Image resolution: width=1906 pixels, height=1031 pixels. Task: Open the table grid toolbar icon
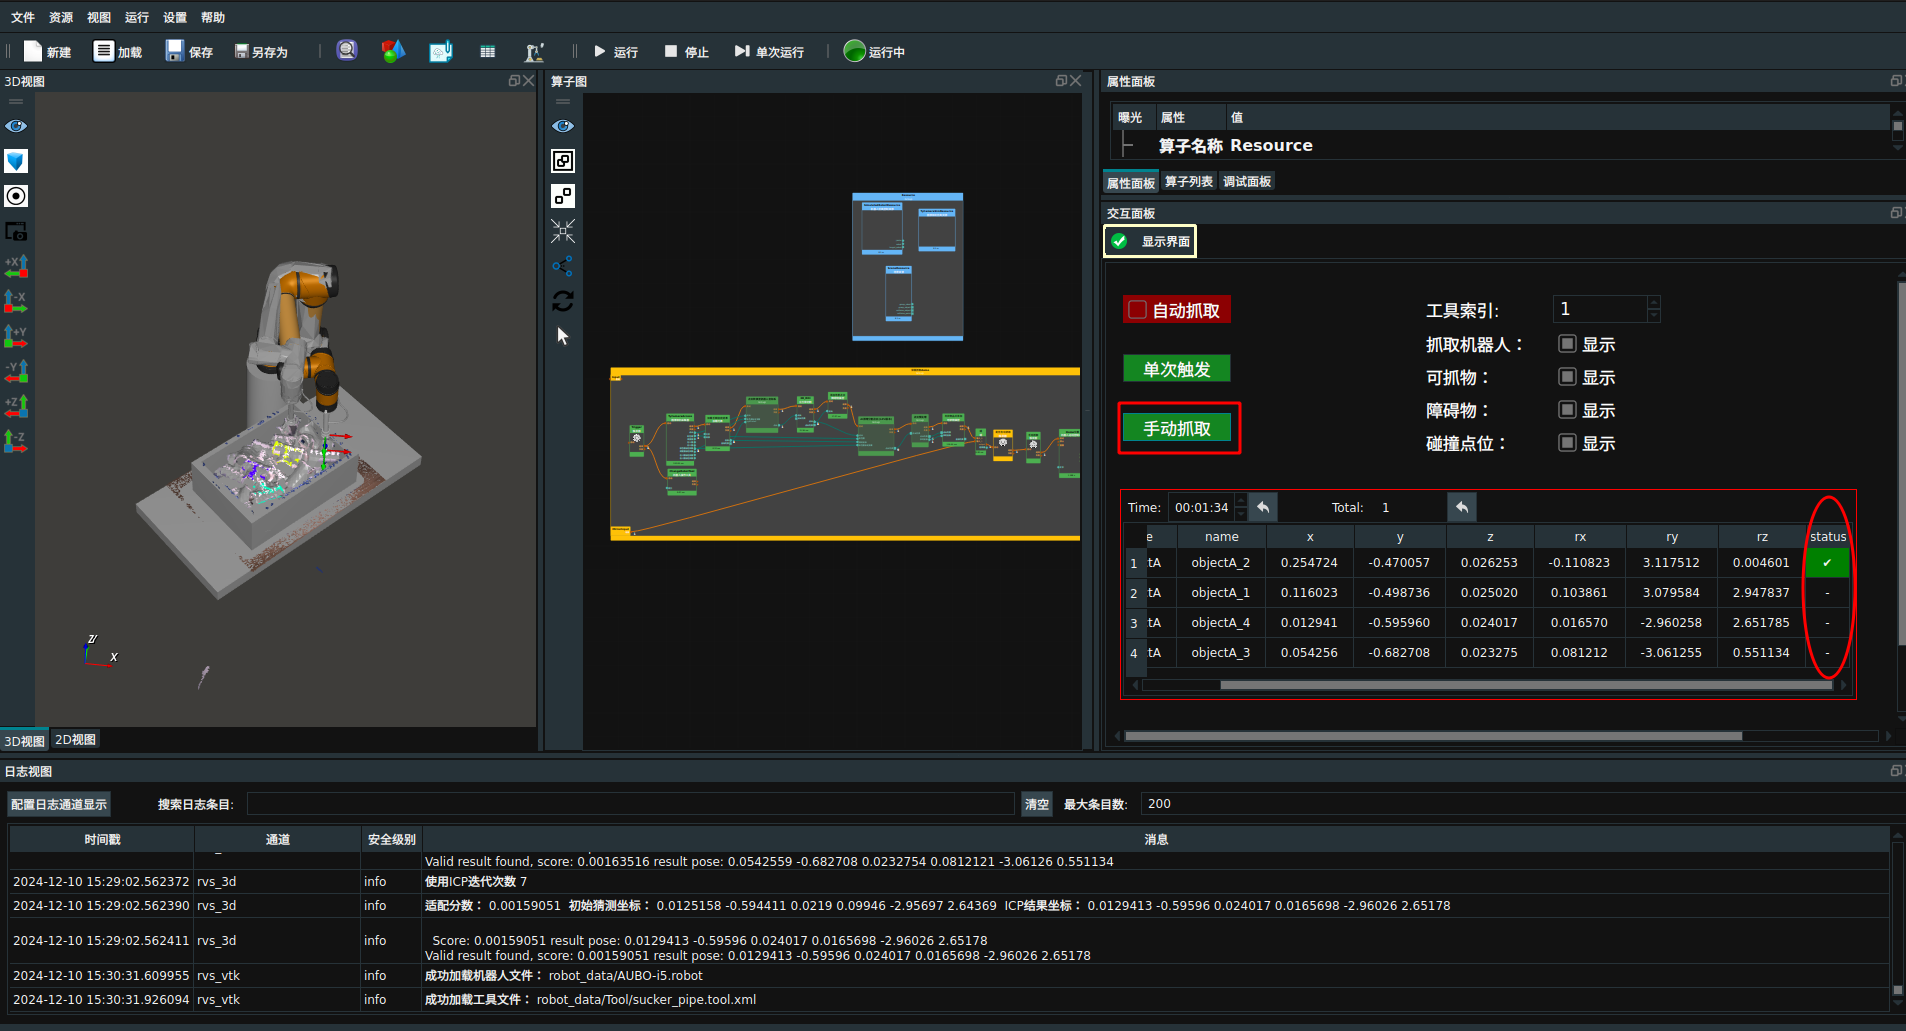(x=488, y=52)
